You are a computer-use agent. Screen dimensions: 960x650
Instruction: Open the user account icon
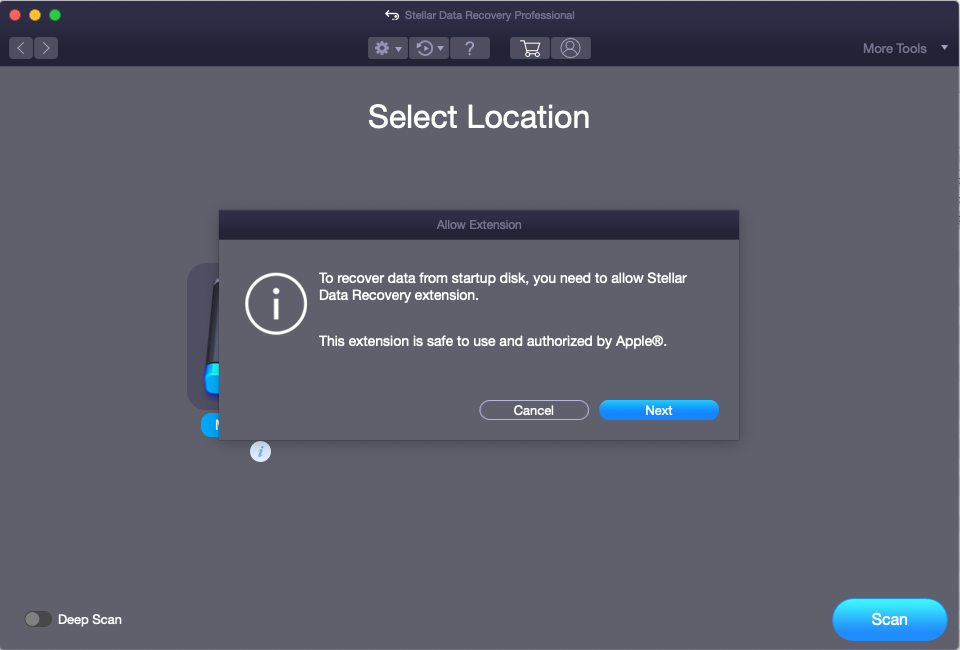click(570, 48)
